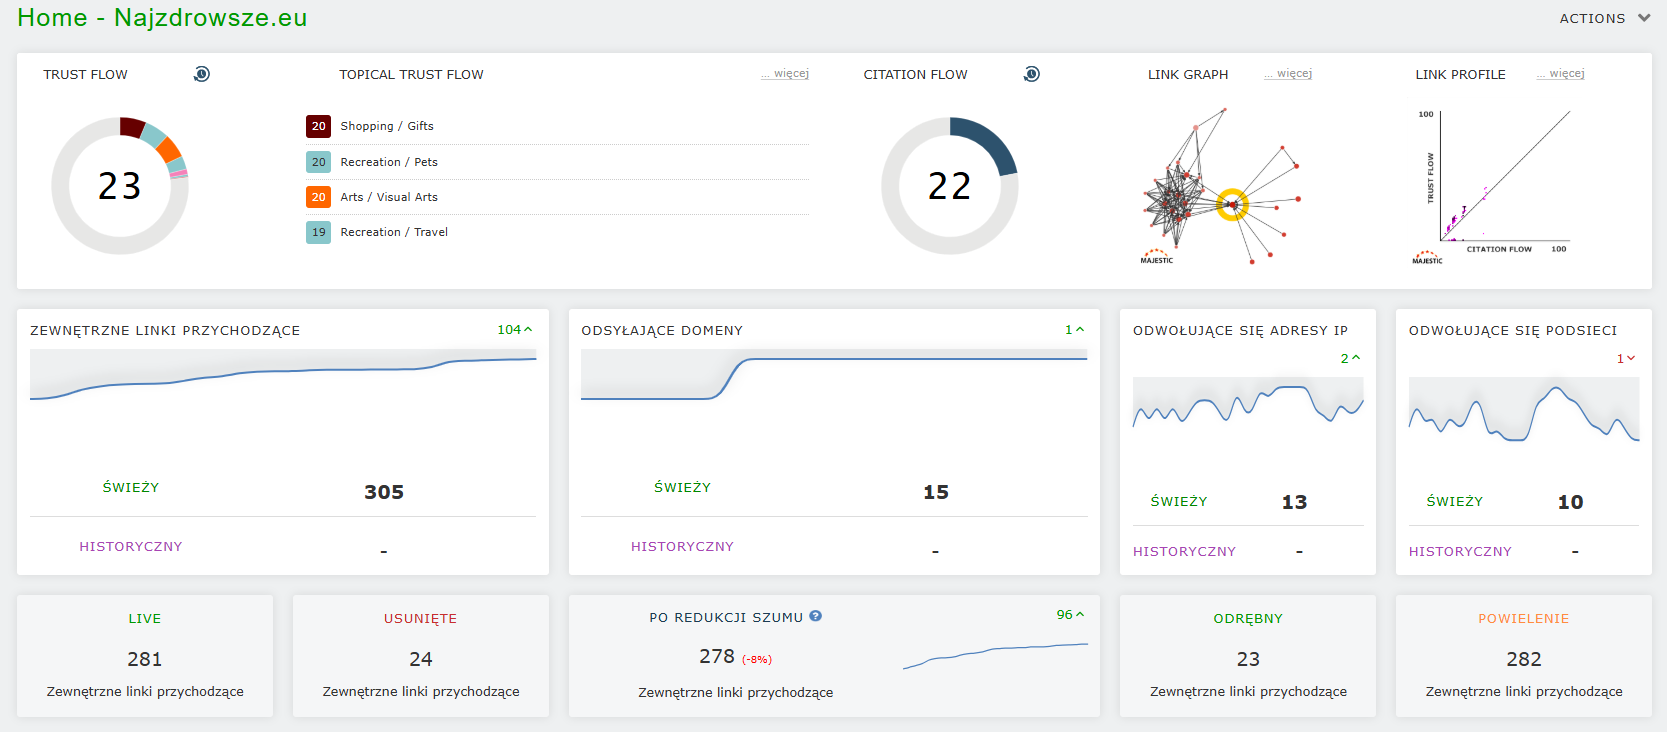The image size is (1667, 732).
Task: Select the USUNIĘTE deleted links tile
Action: click(421, 656)
